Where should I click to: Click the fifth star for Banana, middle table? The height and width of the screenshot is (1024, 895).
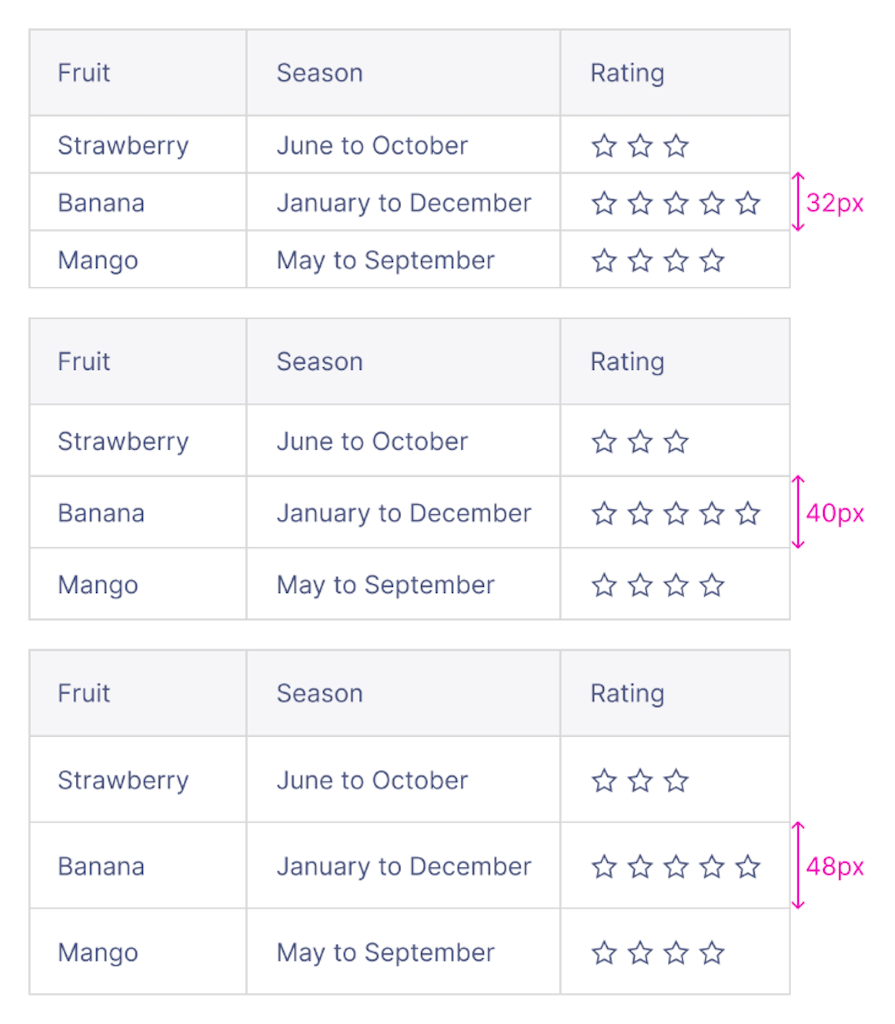(x=748, y=512)
